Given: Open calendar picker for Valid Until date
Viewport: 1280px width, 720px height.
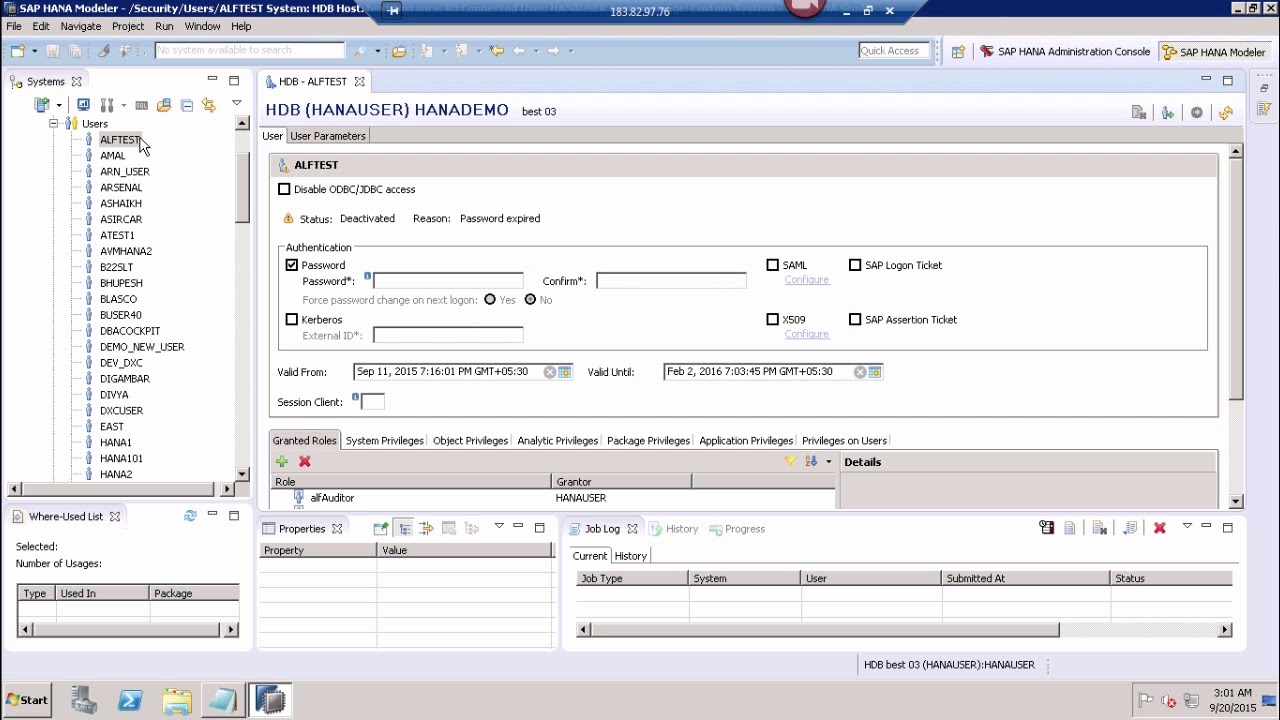Looking at the screenshot, I should pyautogui.click(x=875, y=372).
